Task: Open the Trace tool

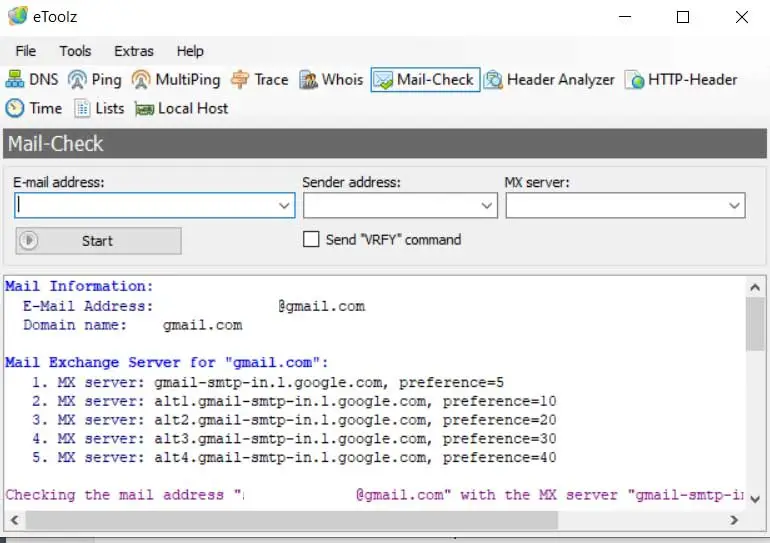Action: [259, 80]
